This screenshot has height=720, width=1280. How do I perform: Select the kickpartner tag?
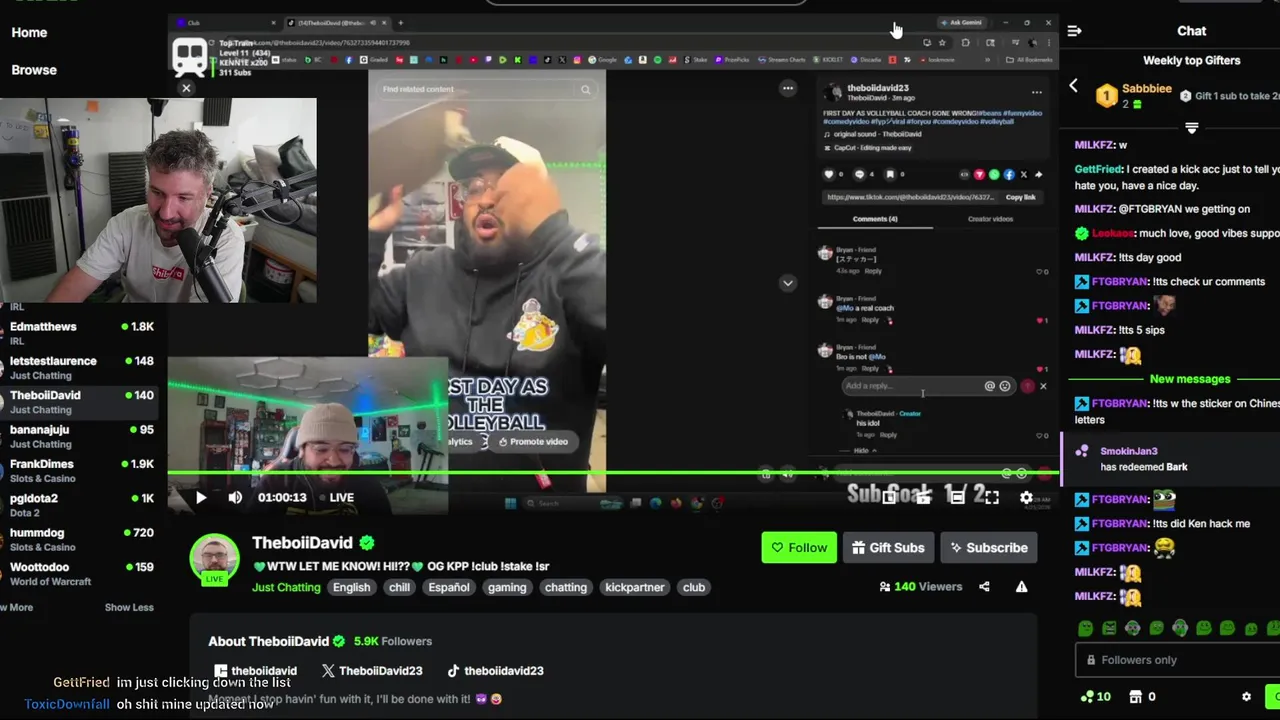pyautogui.click(x=634, y=587)
